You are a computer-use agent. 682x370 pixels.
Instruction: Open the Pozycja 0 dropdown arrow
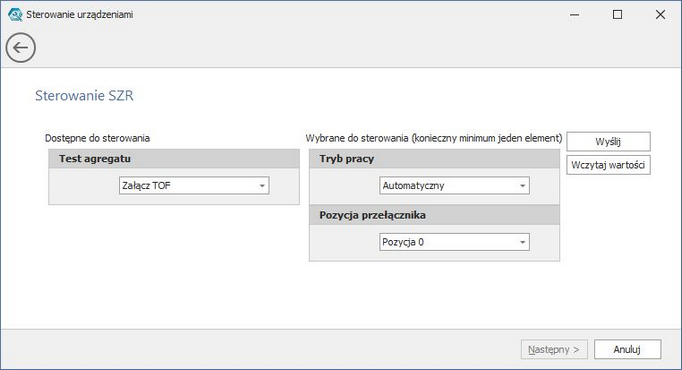click(x=522, y=242)
